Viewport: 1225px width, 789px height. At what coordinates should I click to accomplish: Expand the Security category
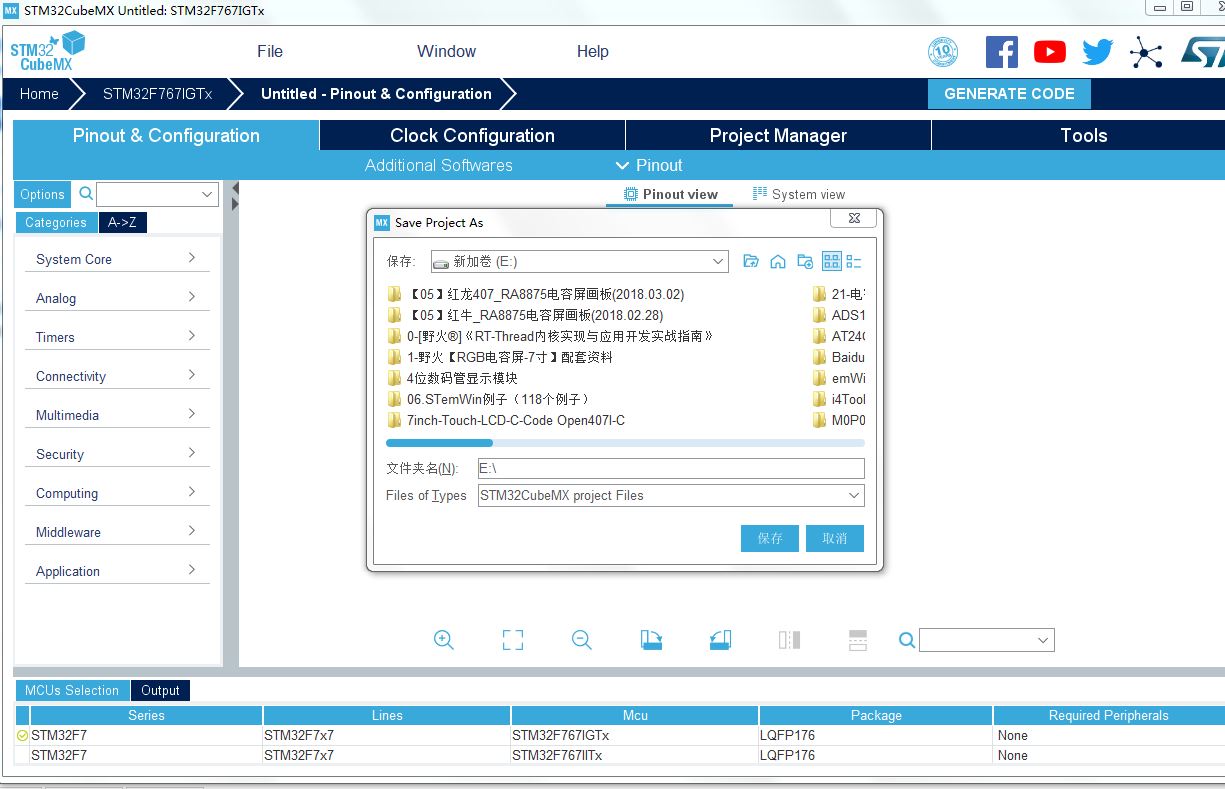117,454
